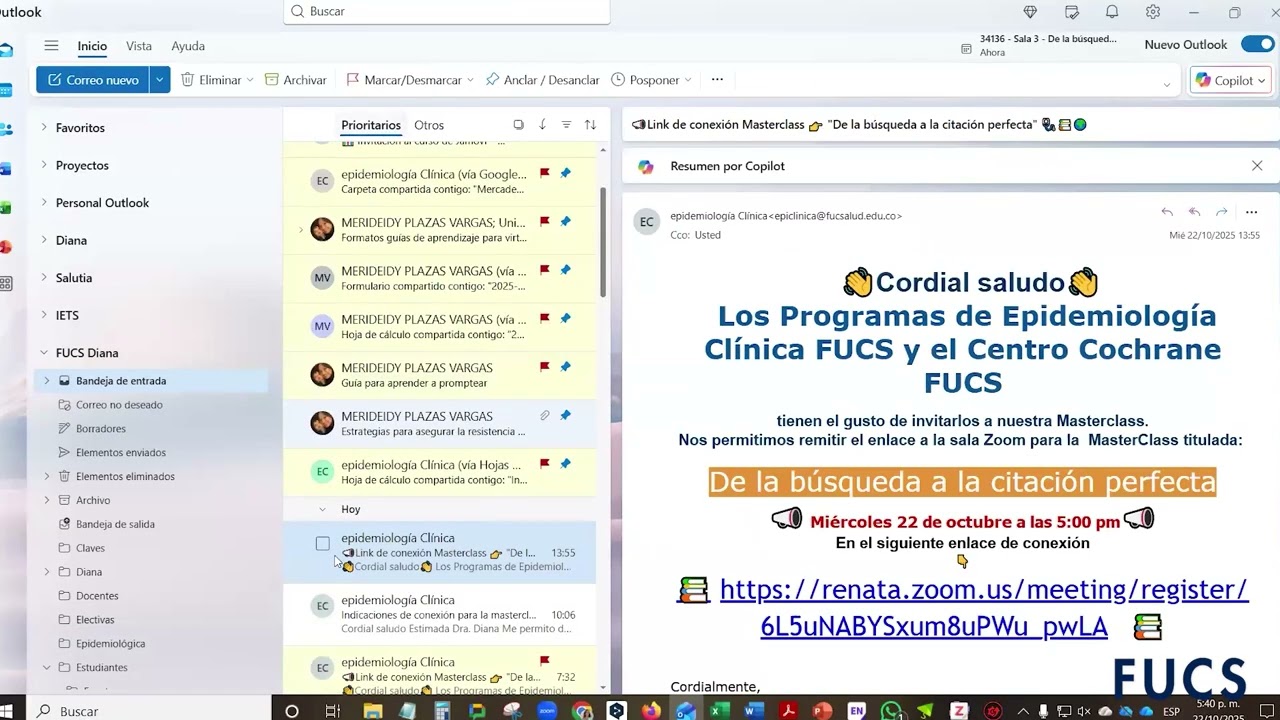Open the hamburger navigation menu
Image resolution: width=1280 pixels, height=720 pixels.
point(51,45)
